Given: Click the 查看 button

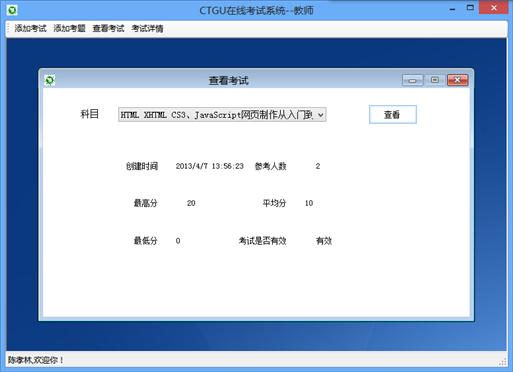Looking at the screenshot, I should pos(393,115).
